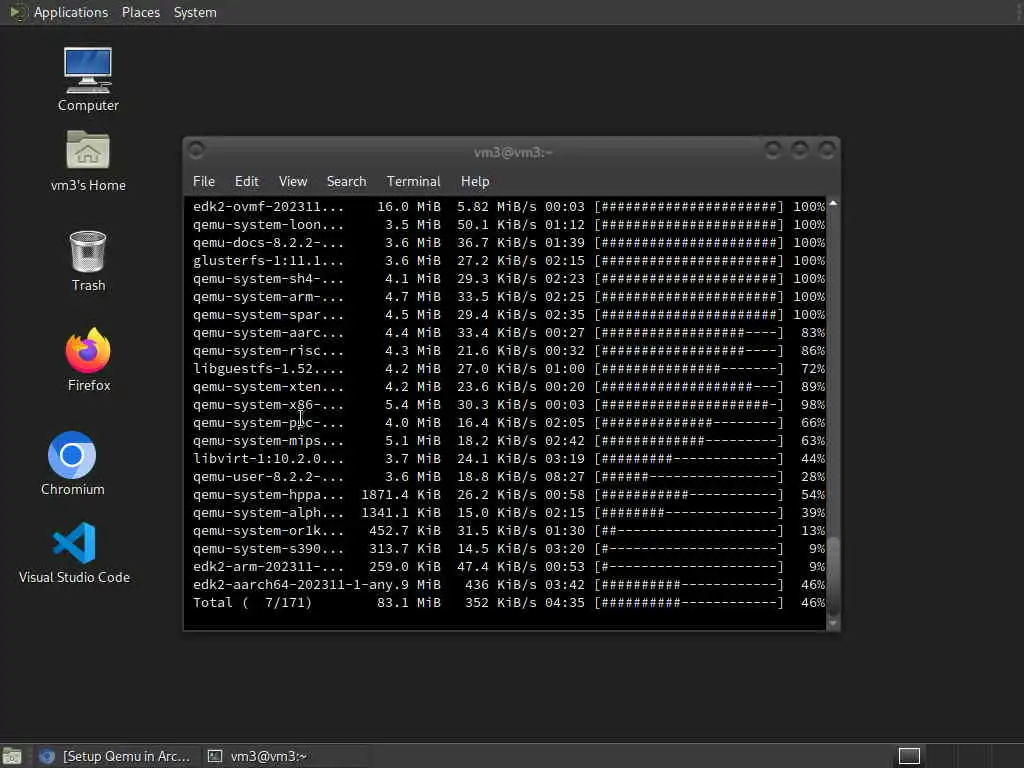Click the qemu-system-mips... package name
This screenshot has width=1024, height=768.
[x=268, y=441]
